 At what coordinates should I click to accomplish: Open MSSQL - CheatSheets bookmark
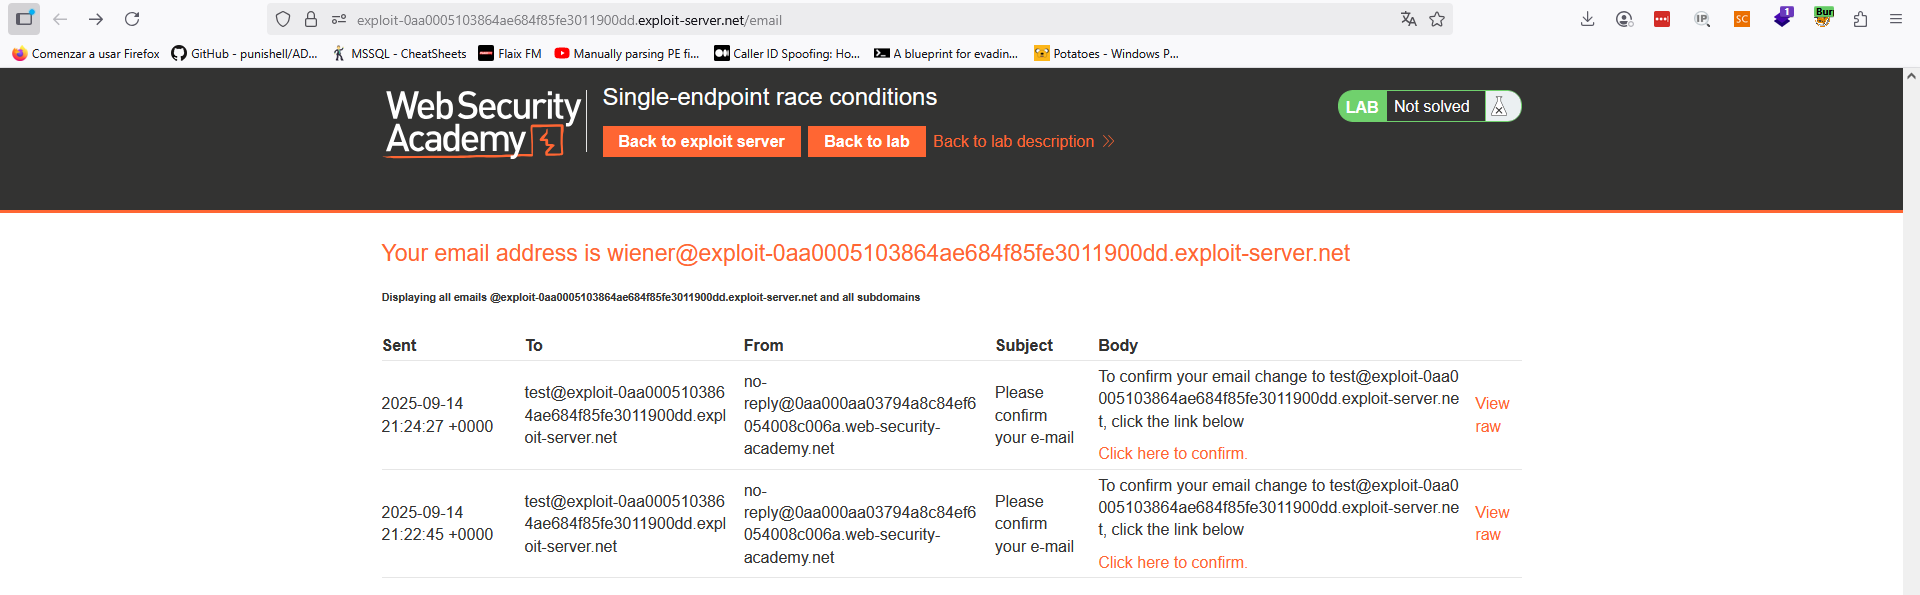[x=399, y=54]
